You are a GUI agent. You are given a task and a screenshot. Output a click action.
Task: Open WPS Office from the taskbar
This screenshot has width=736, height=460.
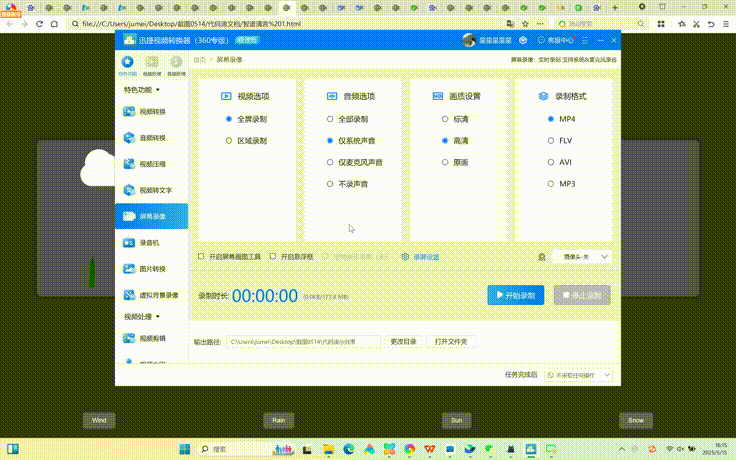tap(429, 449)
